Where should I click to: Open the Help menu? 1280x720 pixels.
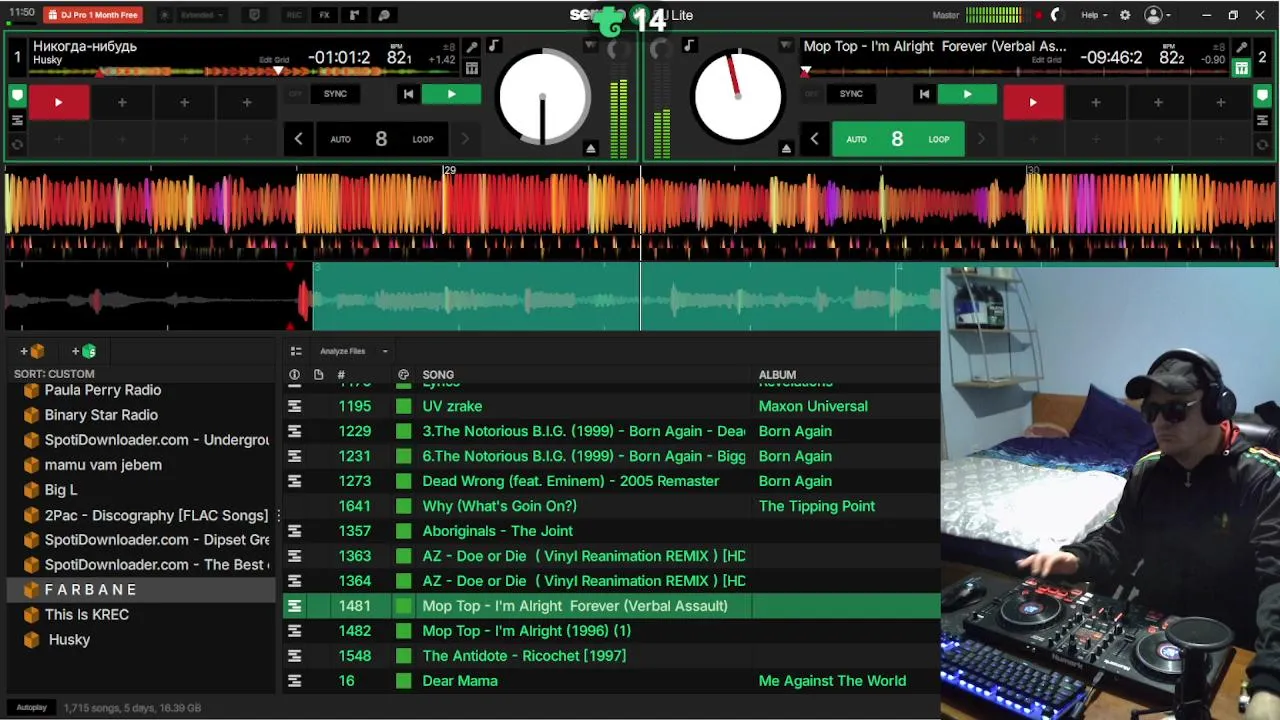[1094, 15]
